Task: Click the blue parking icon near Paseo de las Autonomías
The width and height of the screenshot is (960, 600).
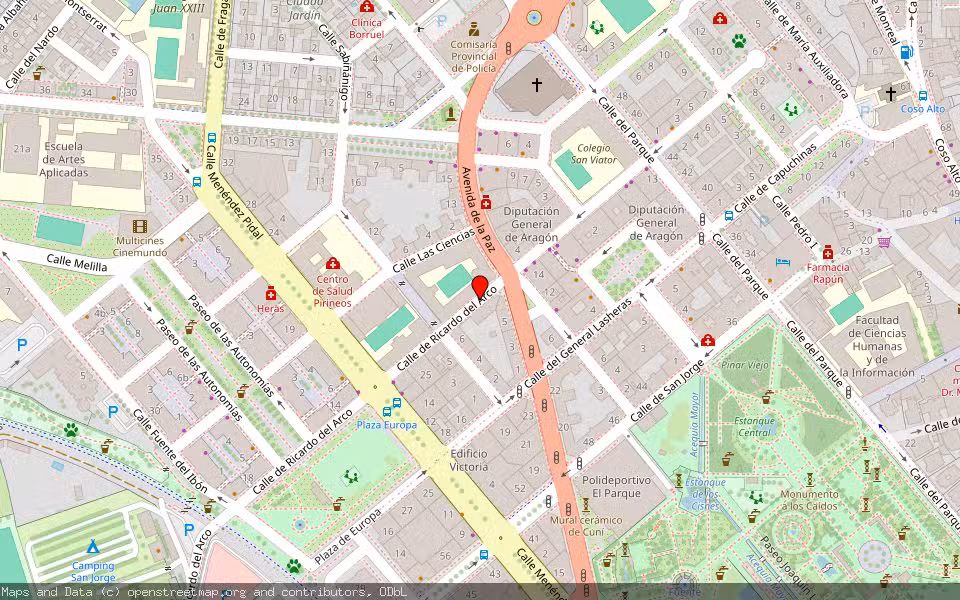Action: pyautogui.click(x=20, y=346)
